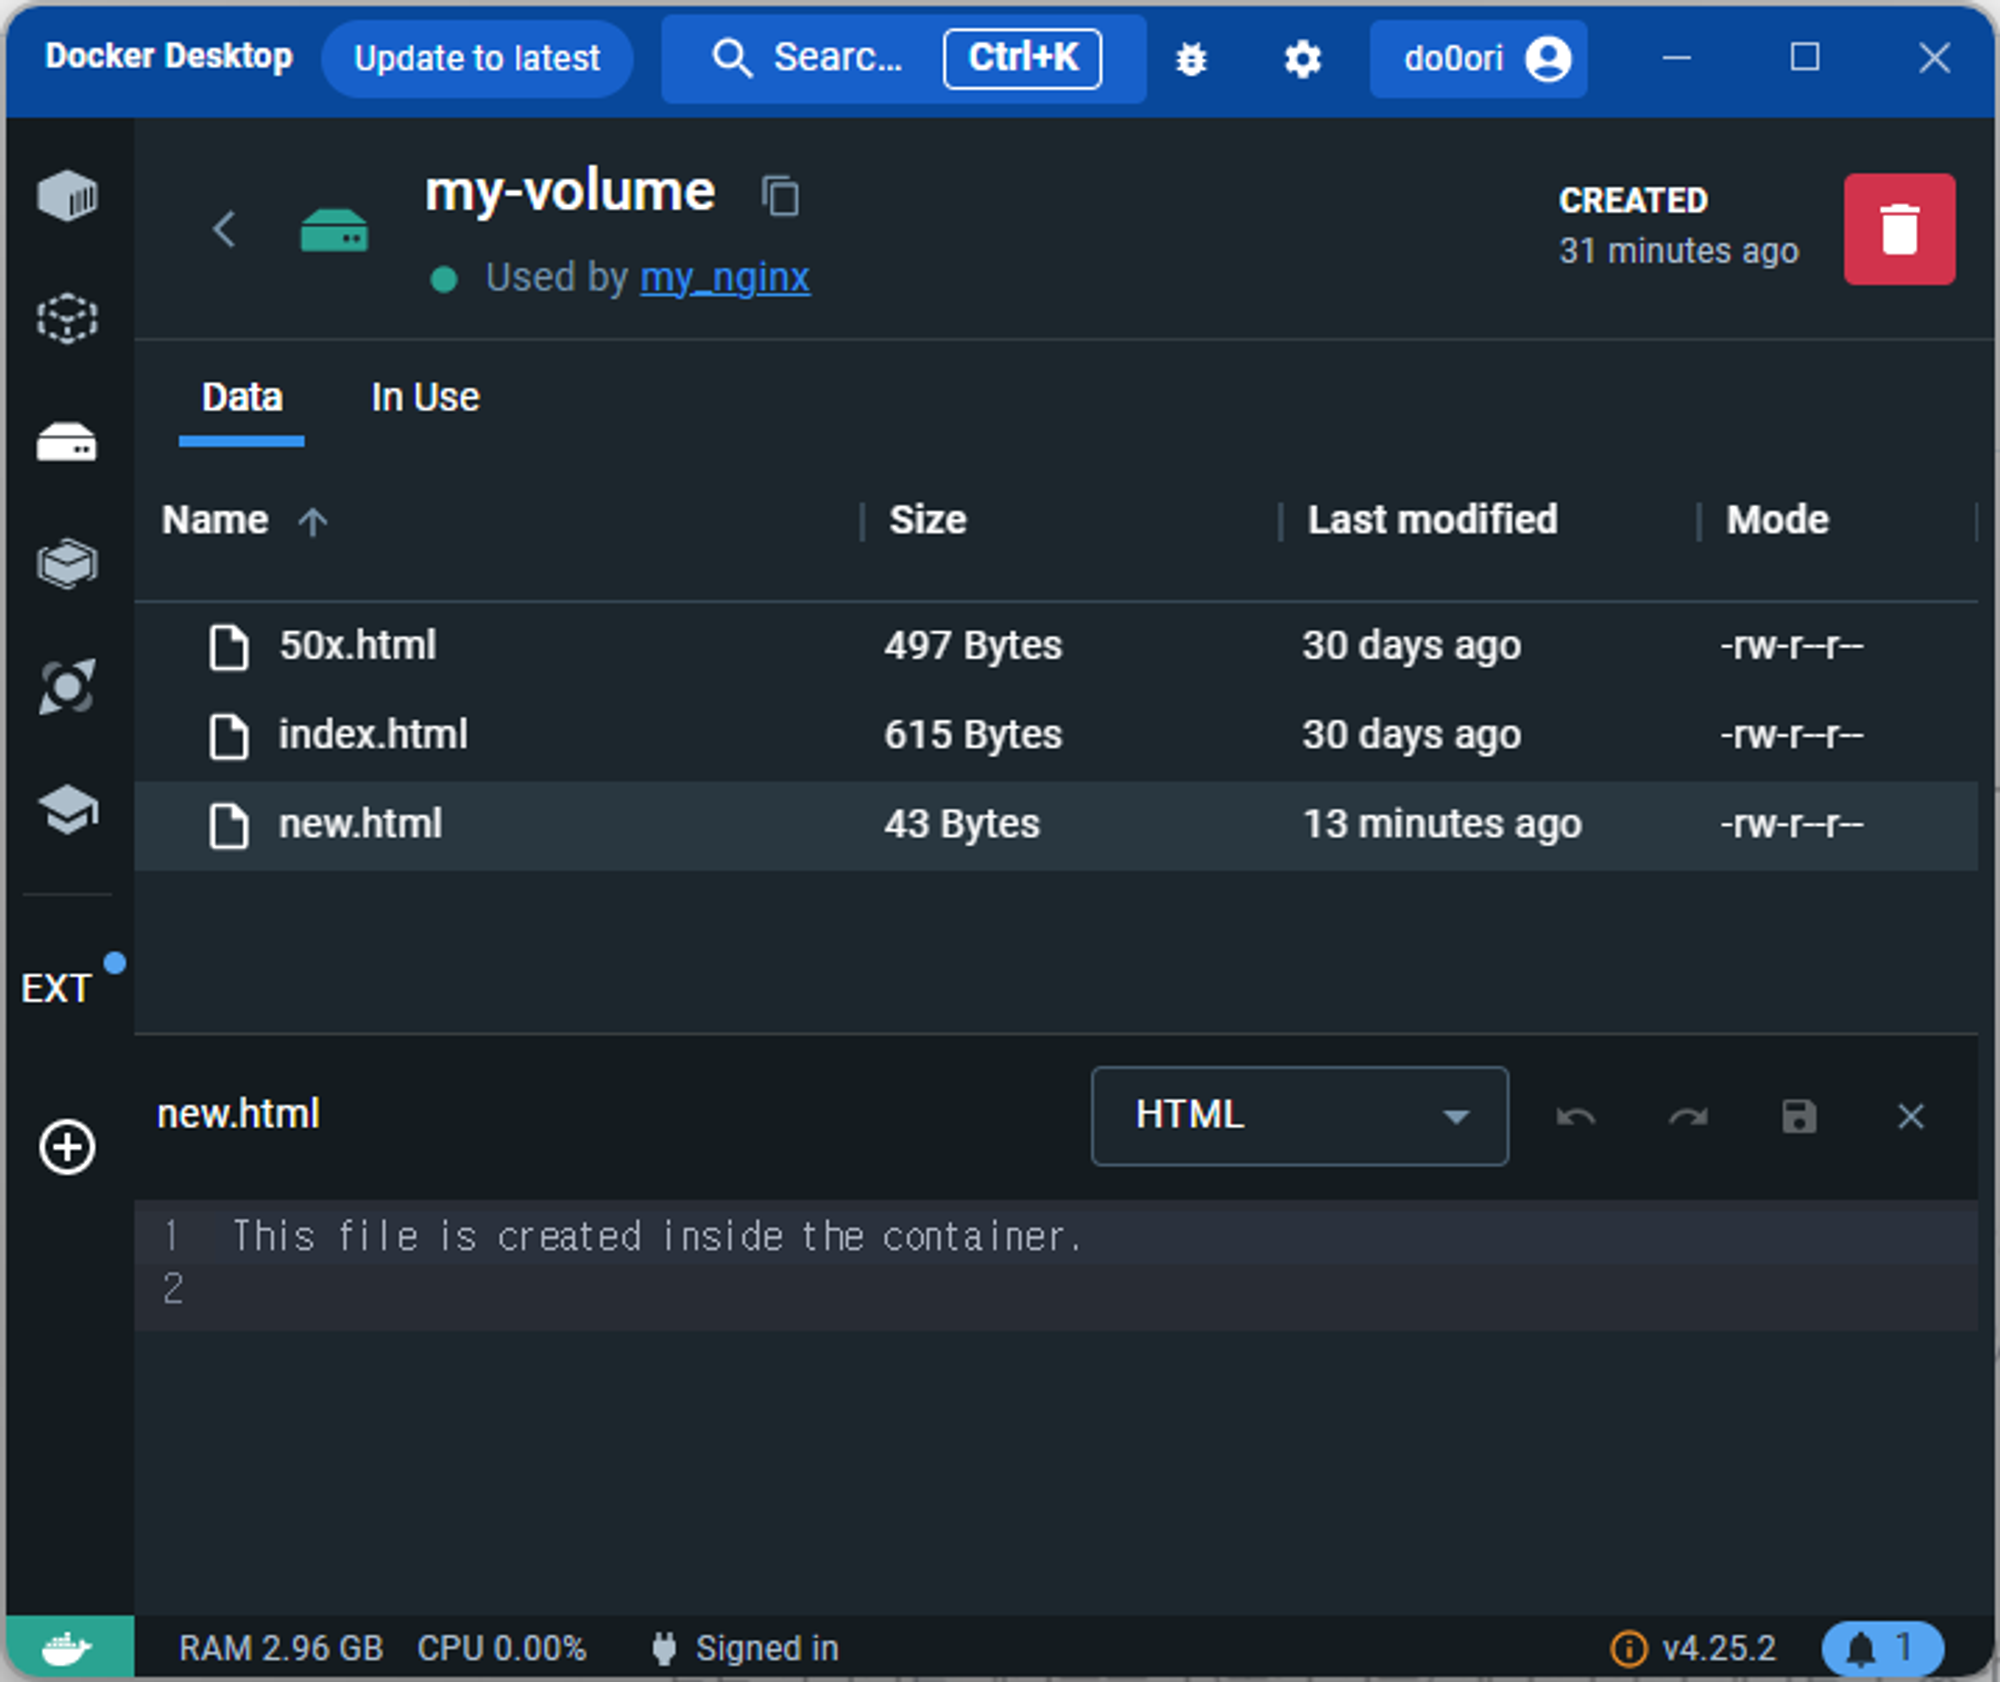Open the do0ori account menu

coord(1478,58)
